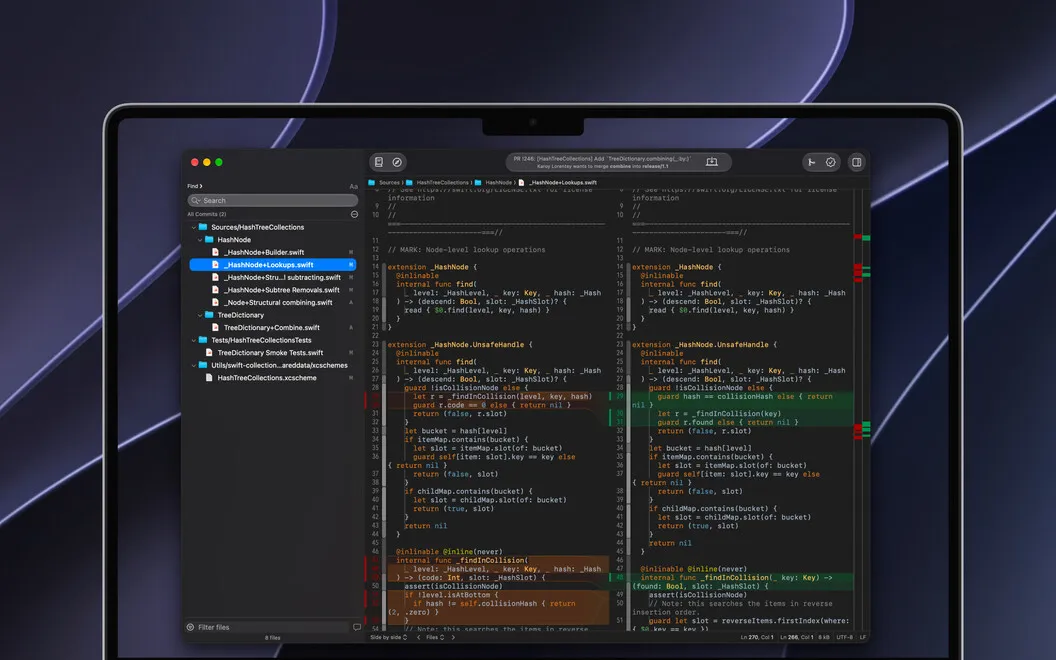Collapse the HashNode folder in sidebar

click(200, 240)
